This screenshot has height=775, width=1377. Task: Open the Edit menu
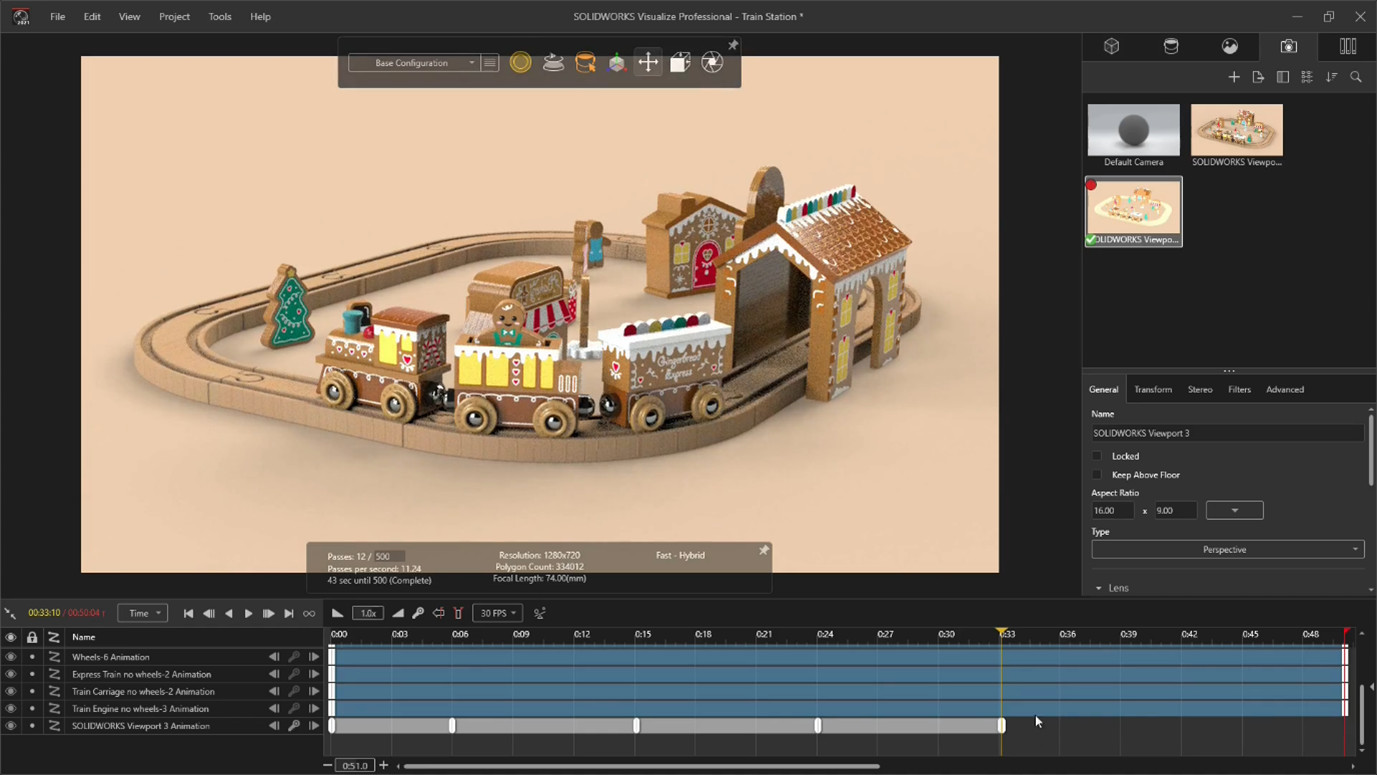[x=92, y=17]
